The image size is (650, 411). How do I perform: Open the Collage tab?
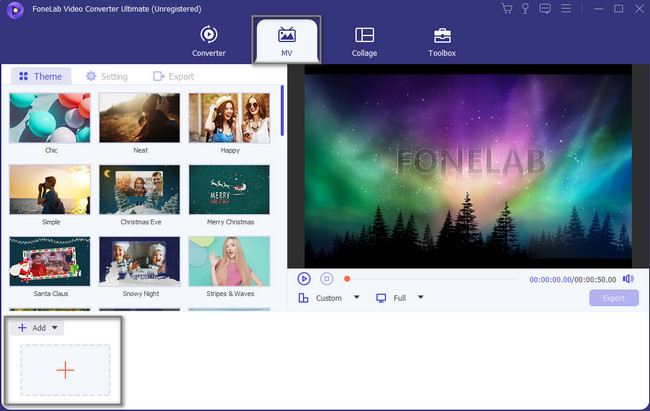coord(364,41)
